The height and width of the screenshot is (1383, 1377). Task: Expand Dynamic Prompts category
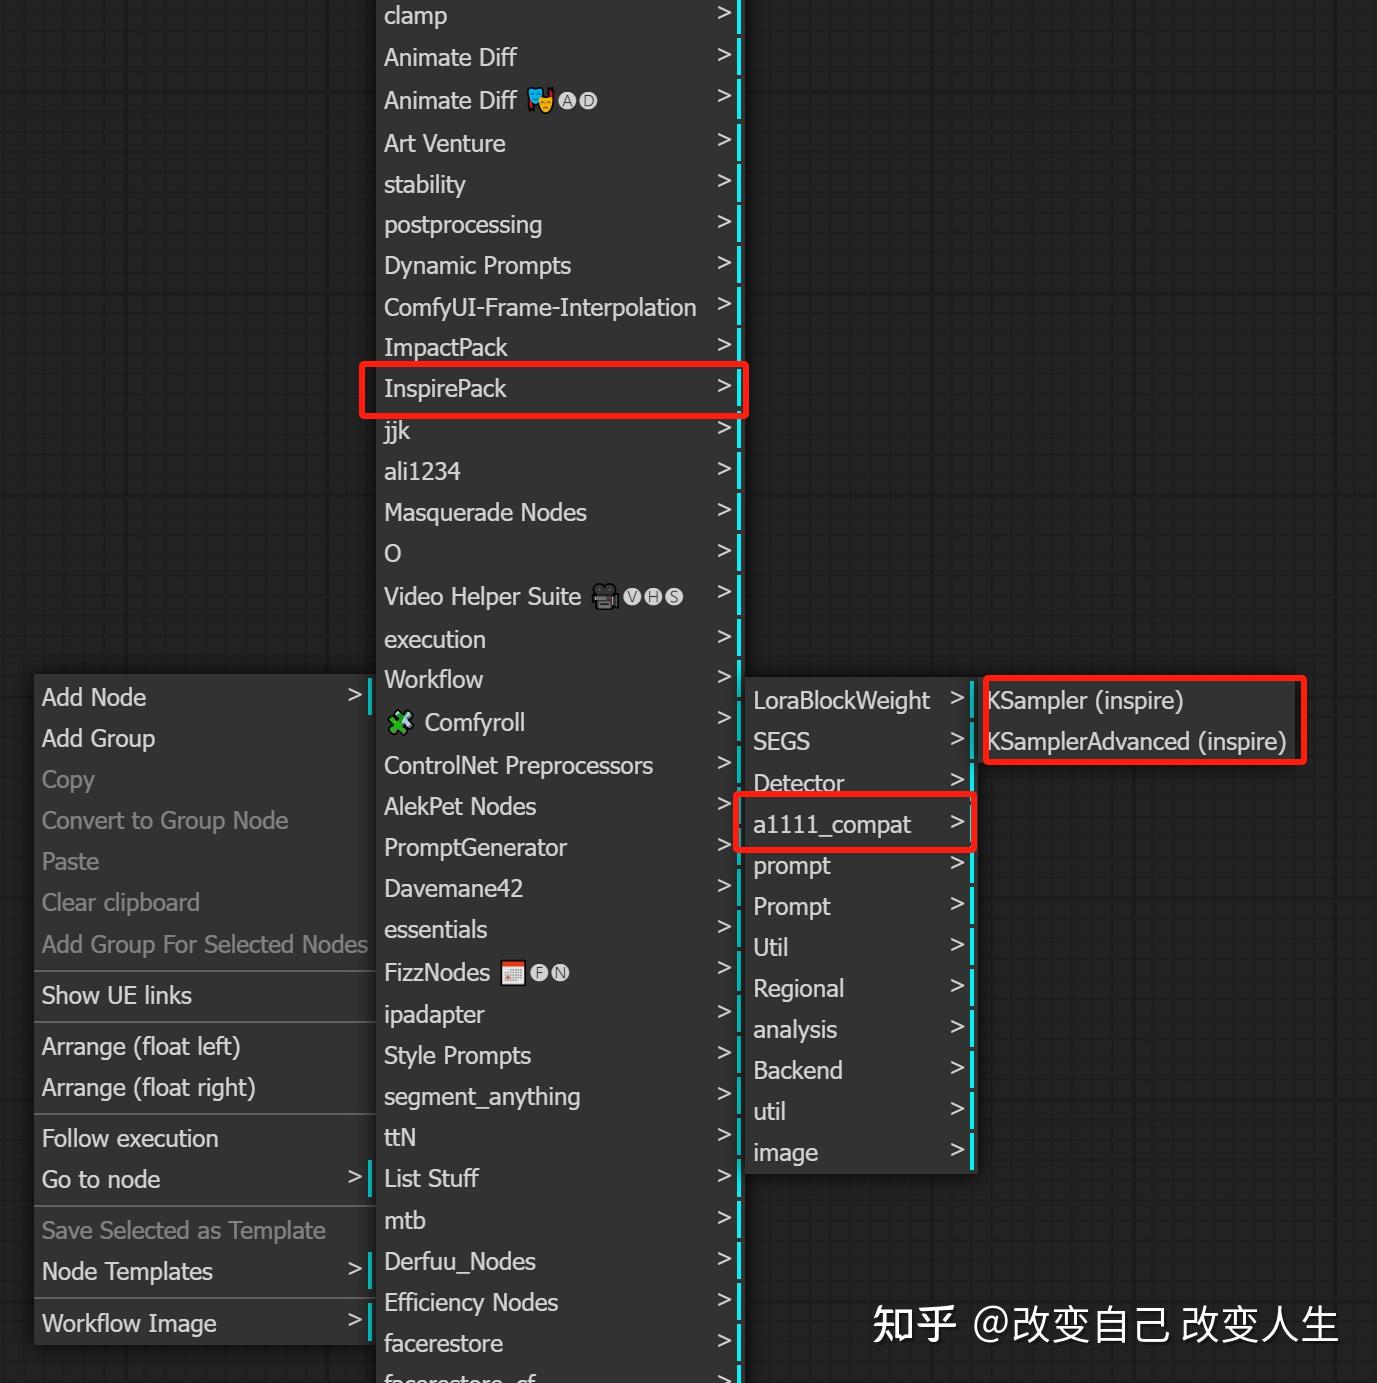[559, 266]
